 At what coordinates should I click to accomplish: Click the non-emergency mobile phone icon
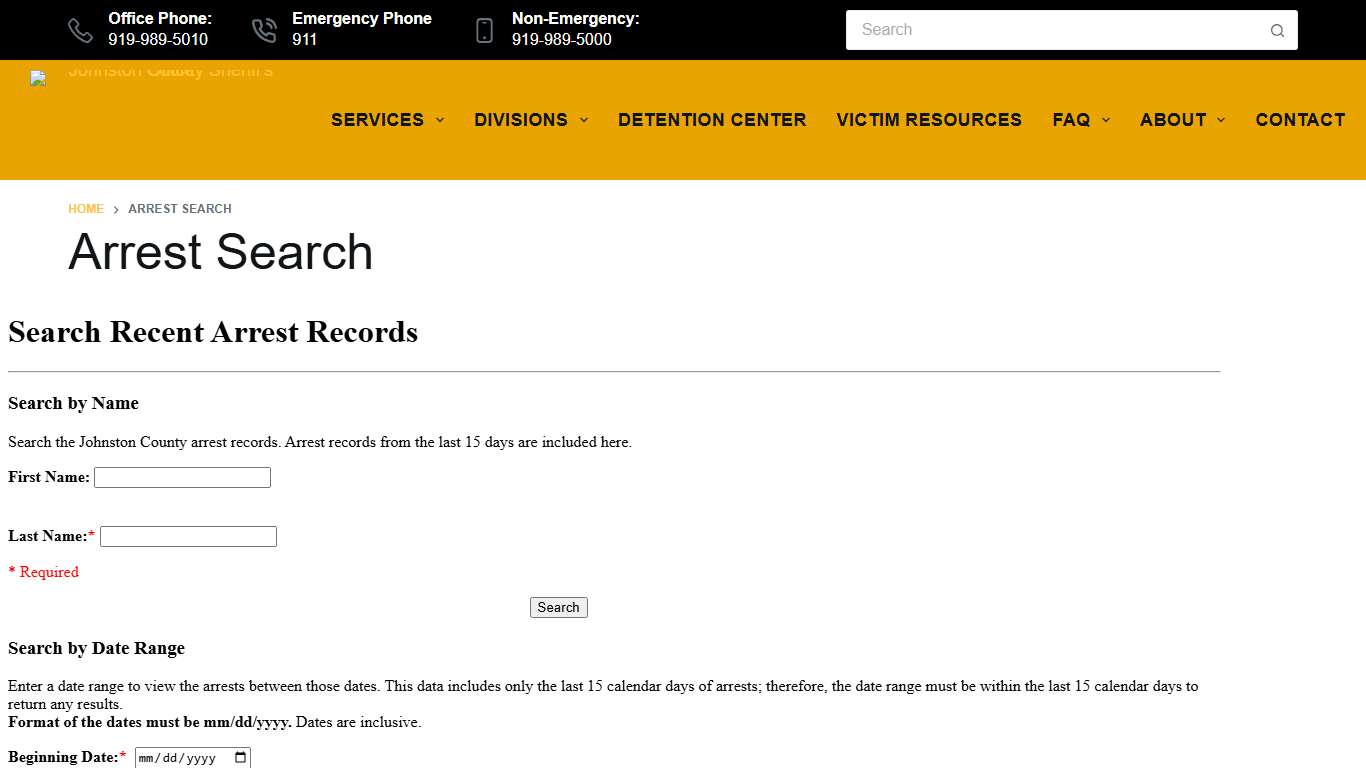484,30
